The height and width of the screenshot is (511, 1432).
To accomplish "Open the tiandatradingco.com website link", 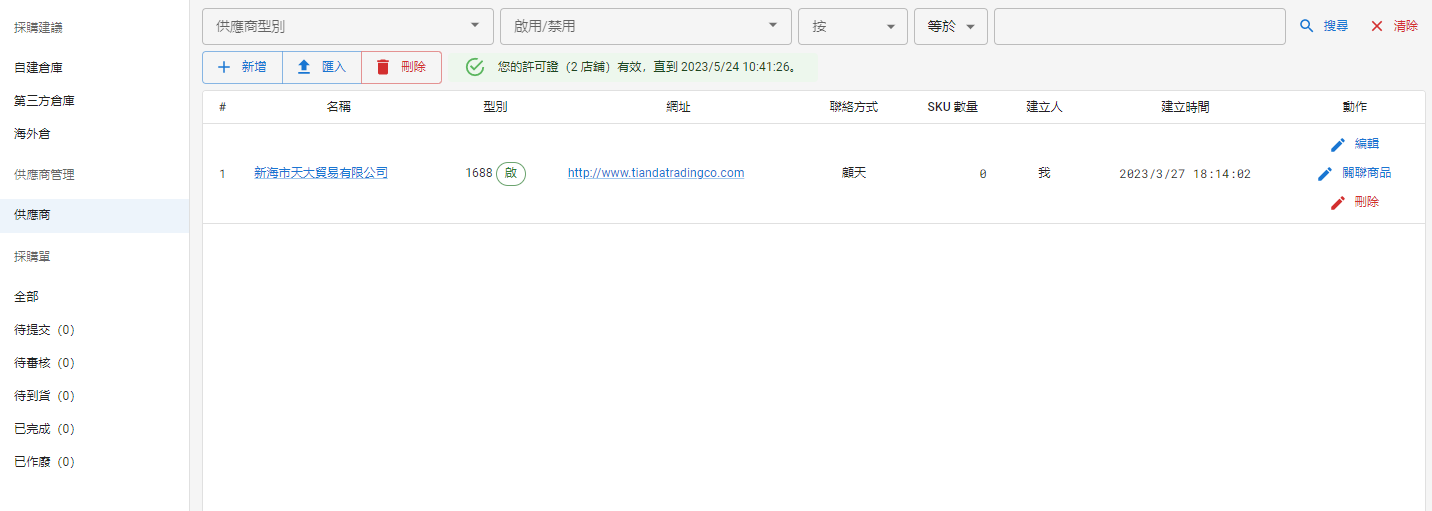I will (656, 173).
